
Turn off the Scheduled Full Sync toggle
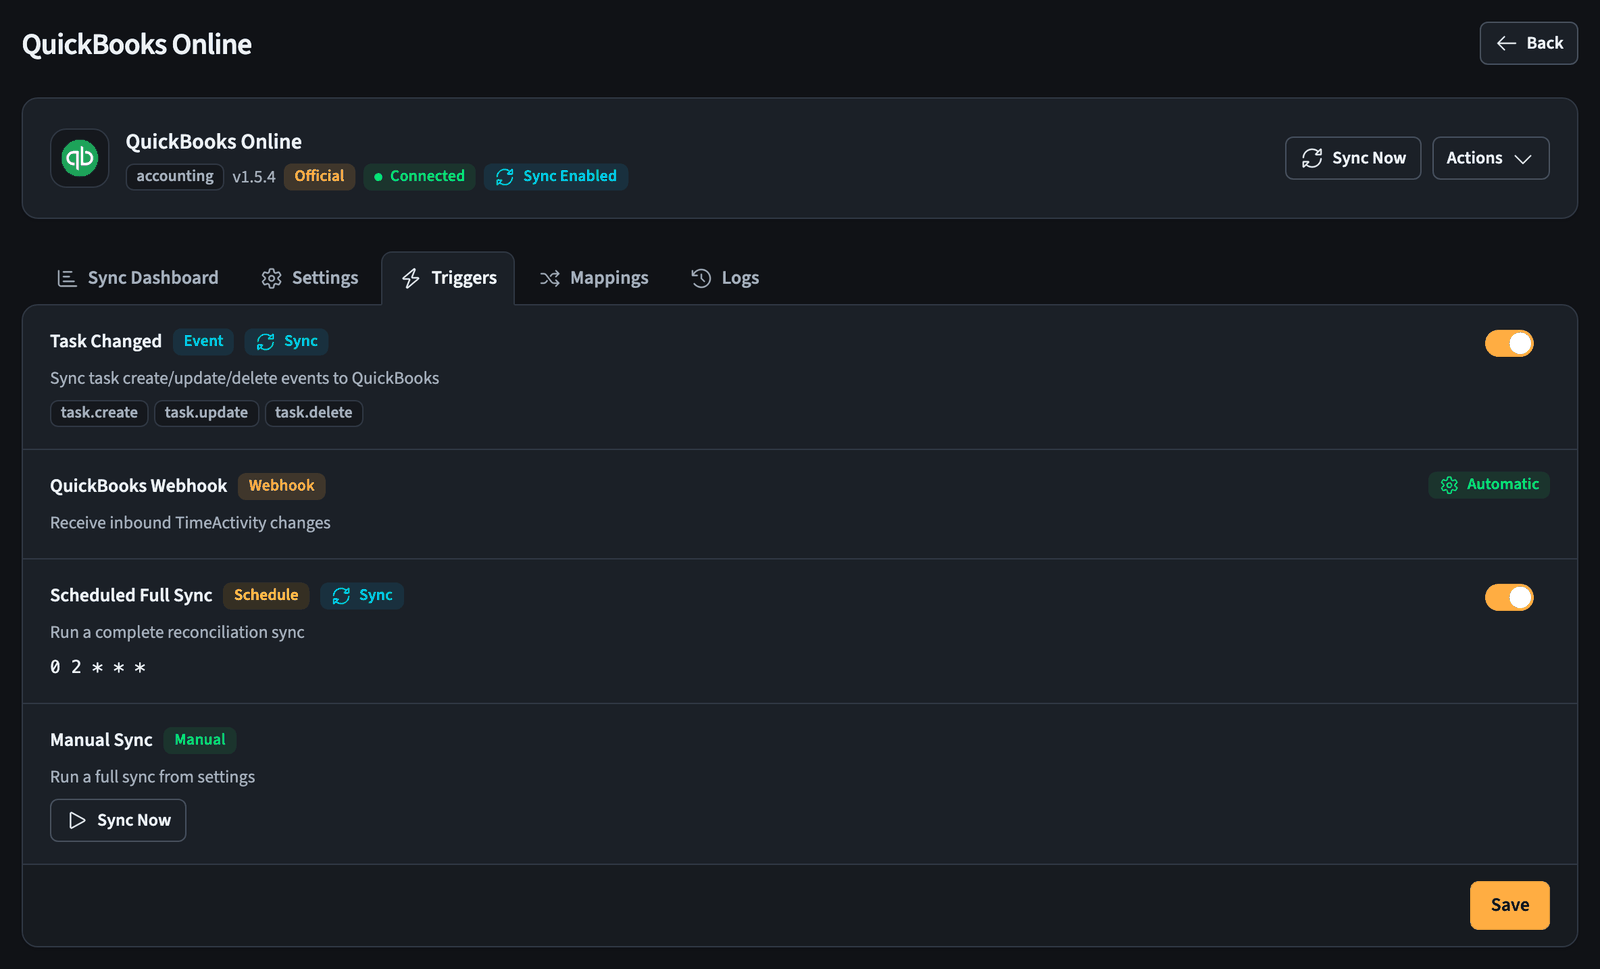[x=1509, y=597]
